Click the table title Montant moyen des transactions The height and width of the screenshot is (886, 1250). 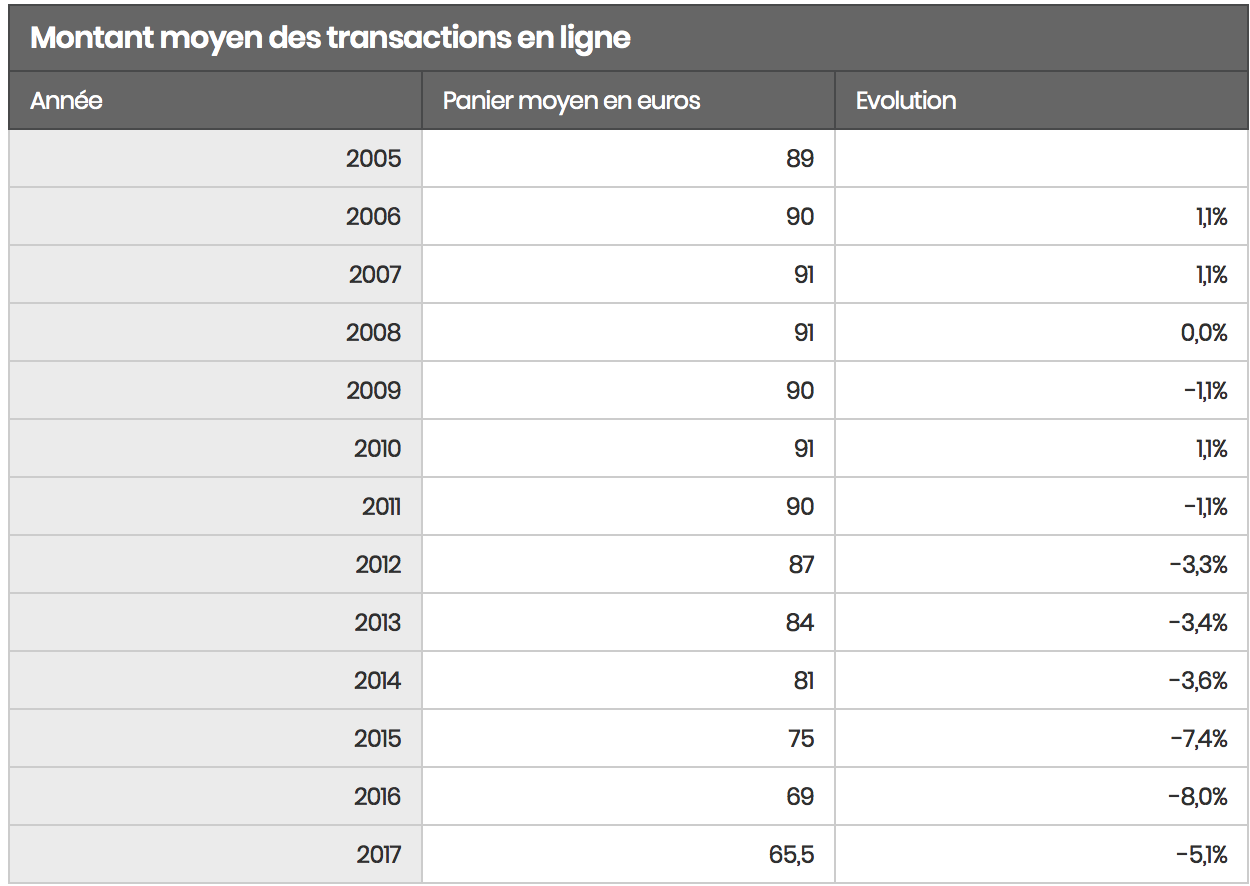pos(330,38)
